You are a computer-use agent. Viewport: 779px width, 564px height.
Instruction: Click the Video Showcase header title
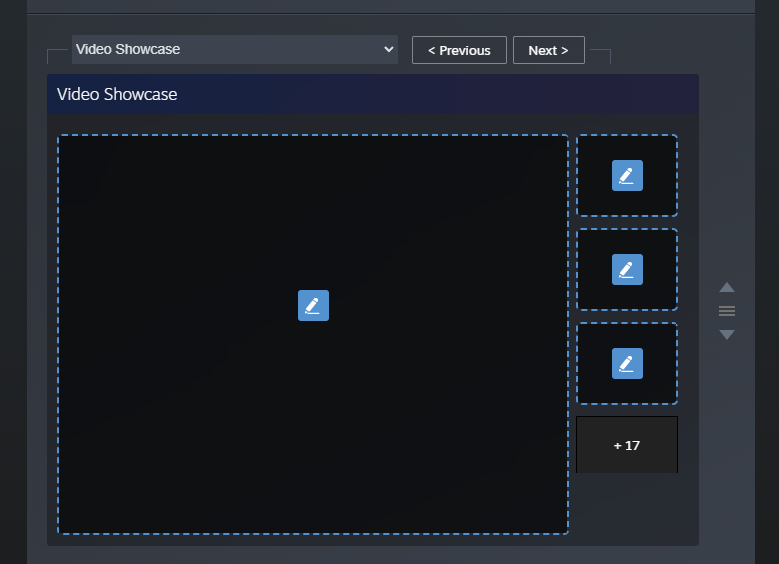coord(117,94)
